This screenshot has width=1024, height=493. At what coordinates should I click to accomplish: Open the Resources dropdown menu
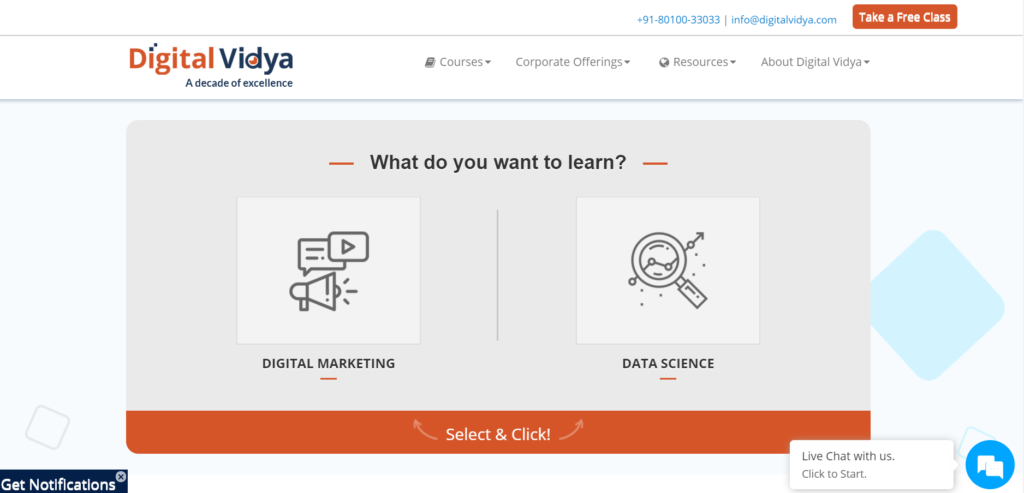(x=697, y=62)
